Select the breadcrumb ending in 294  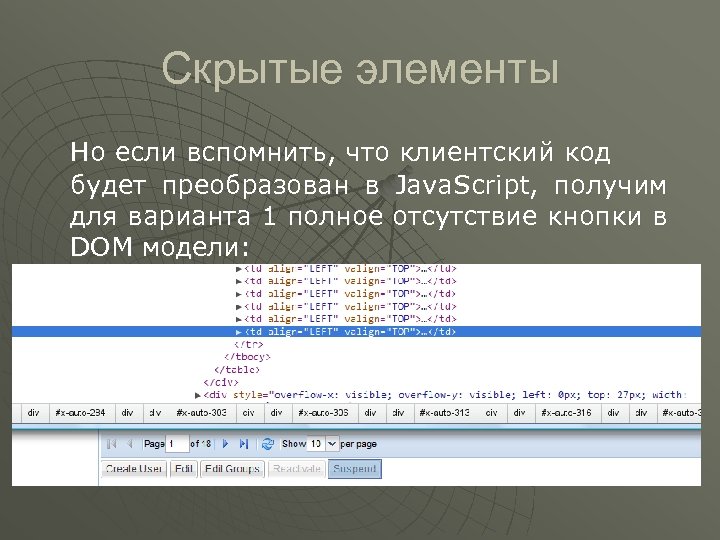coord(80,413)
